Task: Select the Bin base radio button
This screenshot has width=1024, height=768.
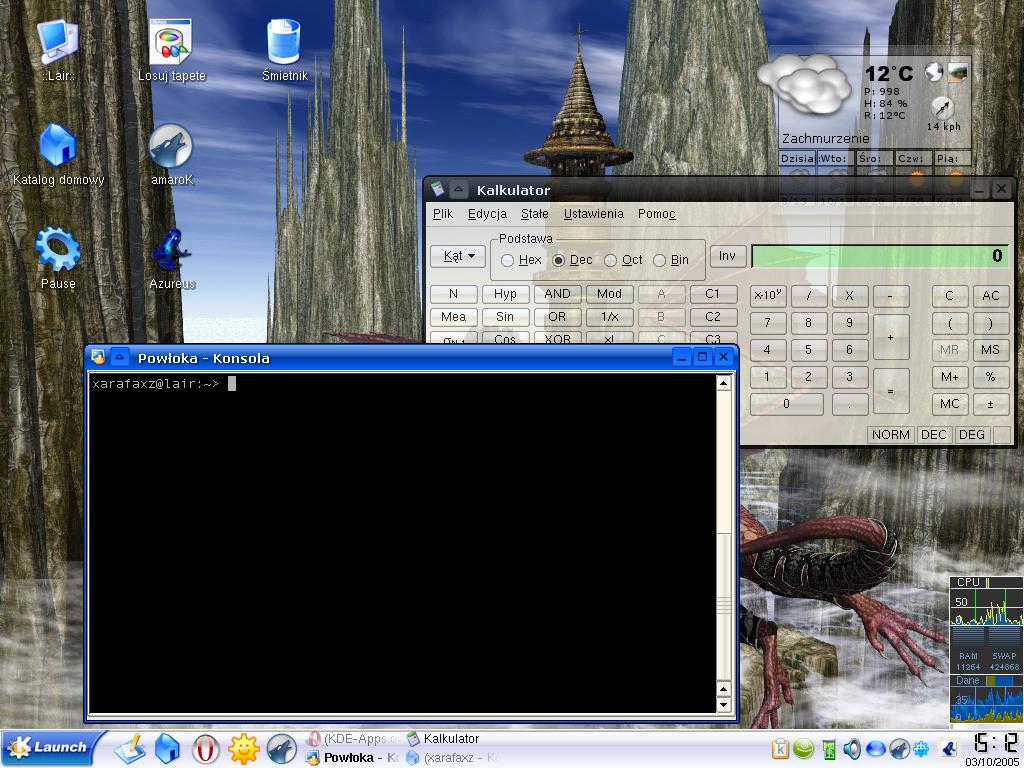Action: tap(660, 260)
